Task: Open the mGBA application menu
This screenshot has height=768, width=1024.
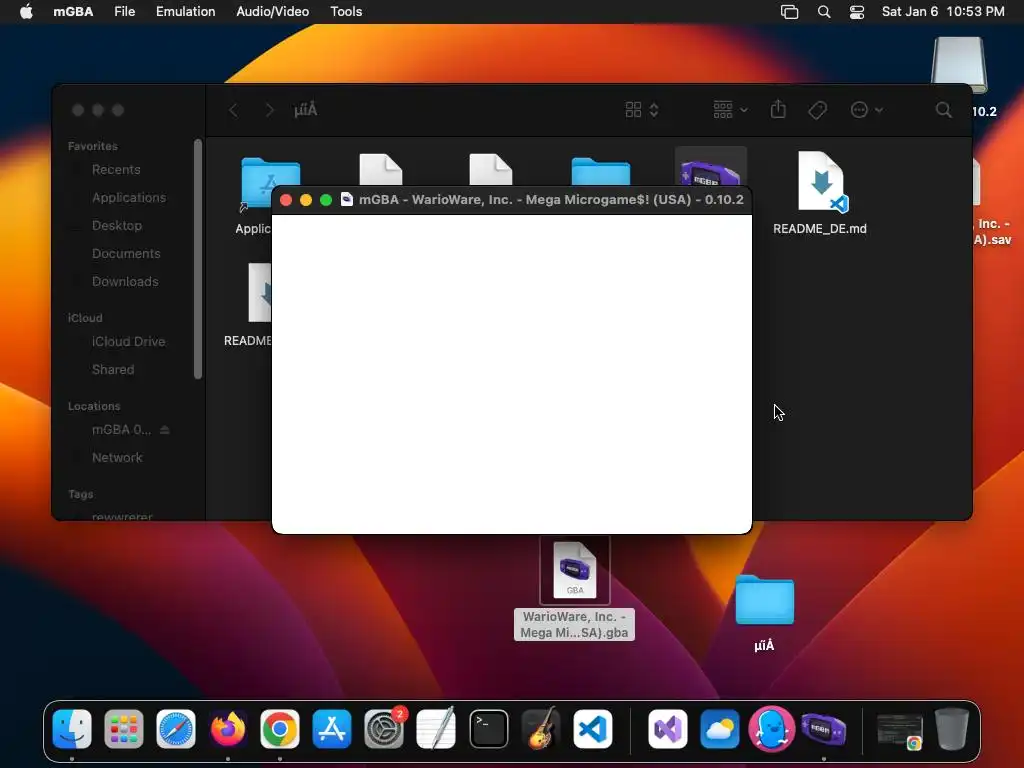Action: pyautogui.click(x=73, y=12)
